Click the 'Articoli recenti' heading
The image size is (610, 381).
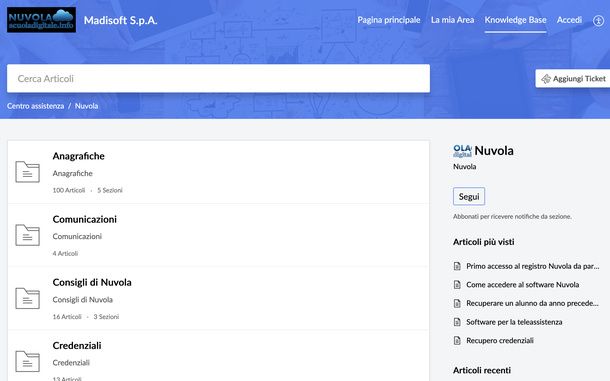tap(482, 370)
